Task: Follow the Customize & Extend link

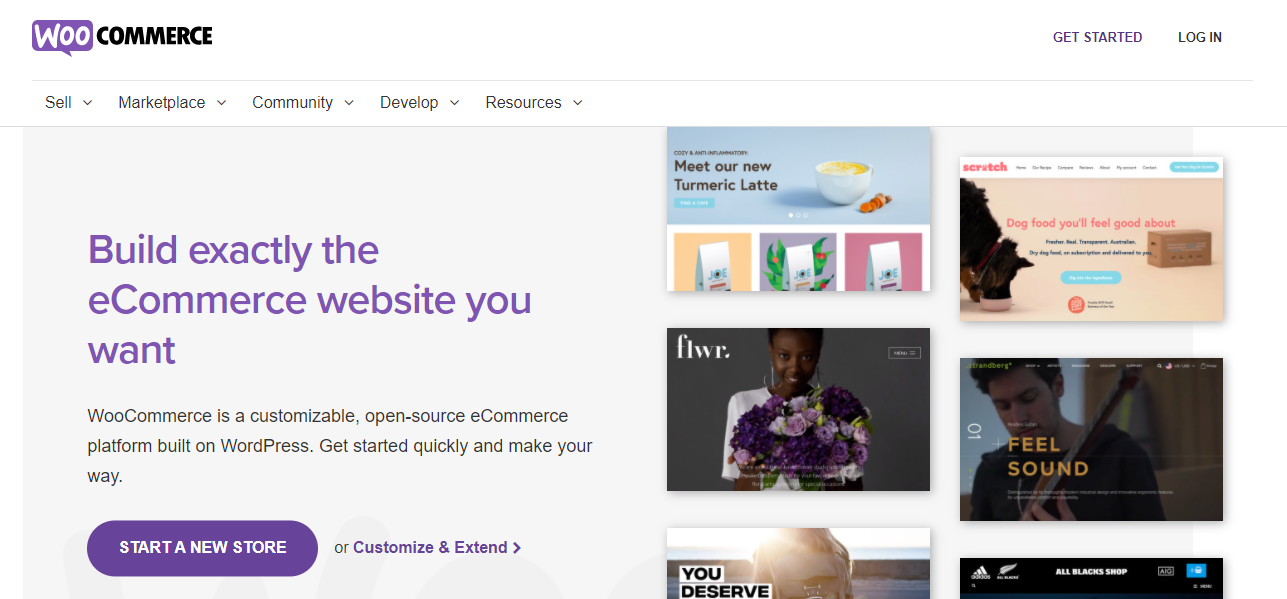Action: (x=430, y=547)
